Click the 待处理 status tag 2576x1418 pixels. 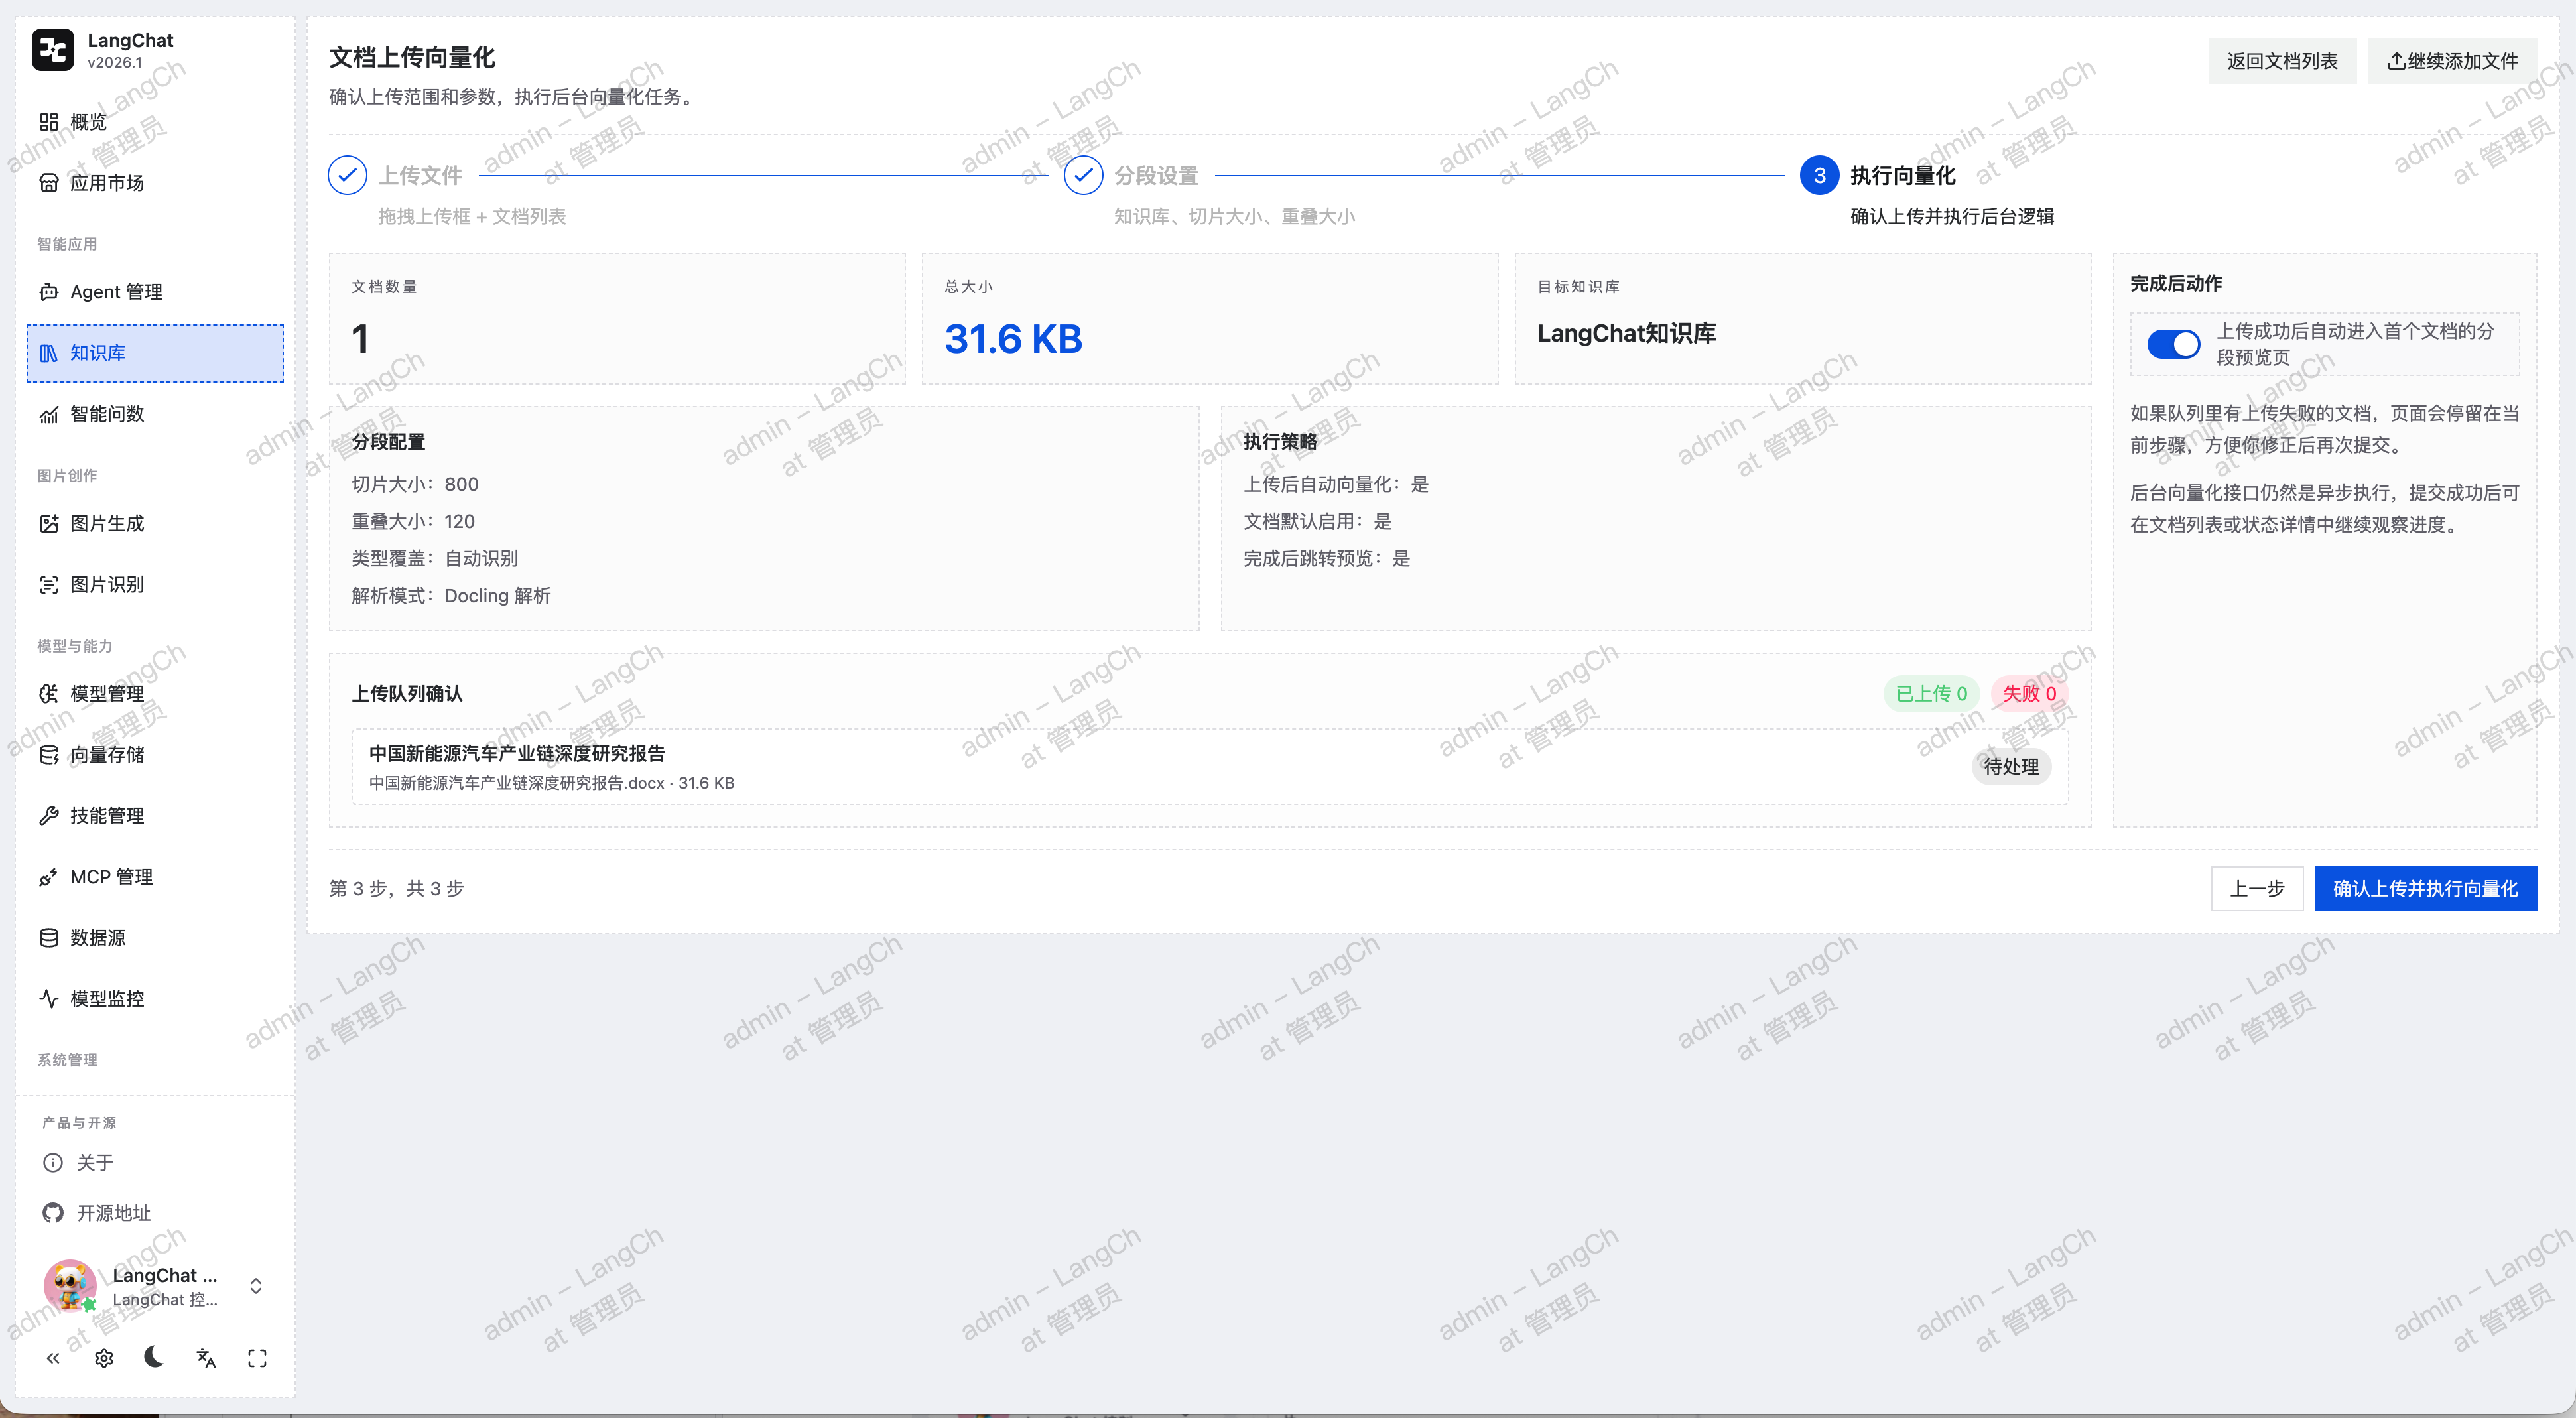(x=2011, y=767)
